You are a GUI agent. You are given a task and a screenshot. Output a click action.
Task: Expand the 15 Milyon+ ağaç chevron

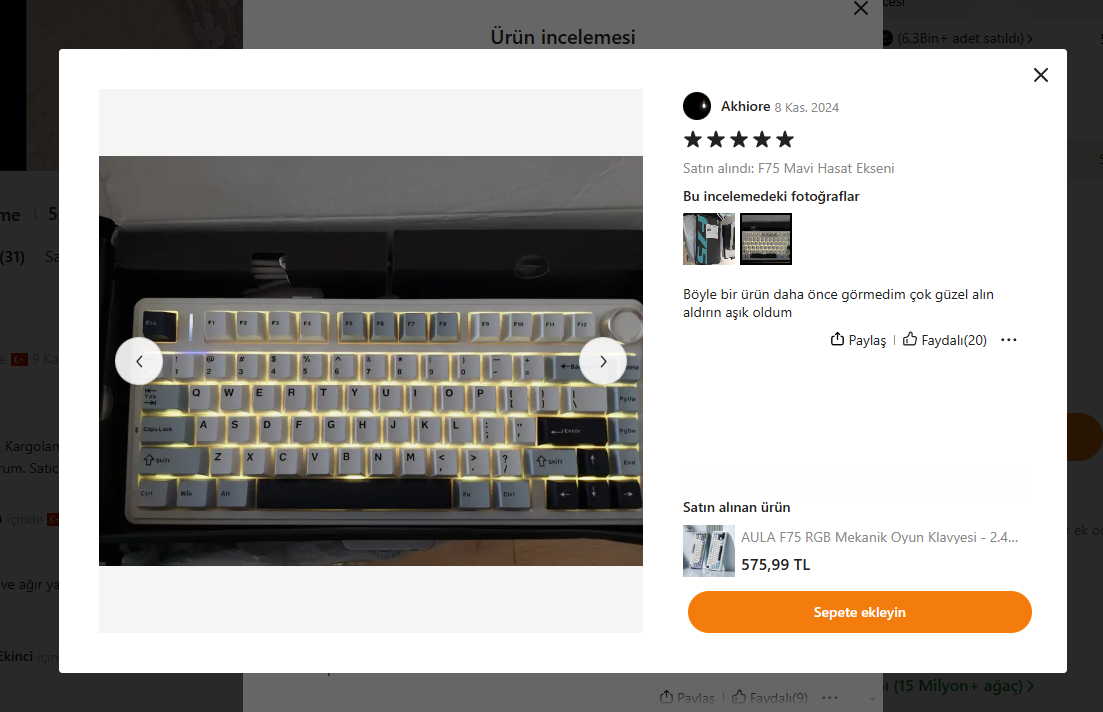[x=1031, y=686]
